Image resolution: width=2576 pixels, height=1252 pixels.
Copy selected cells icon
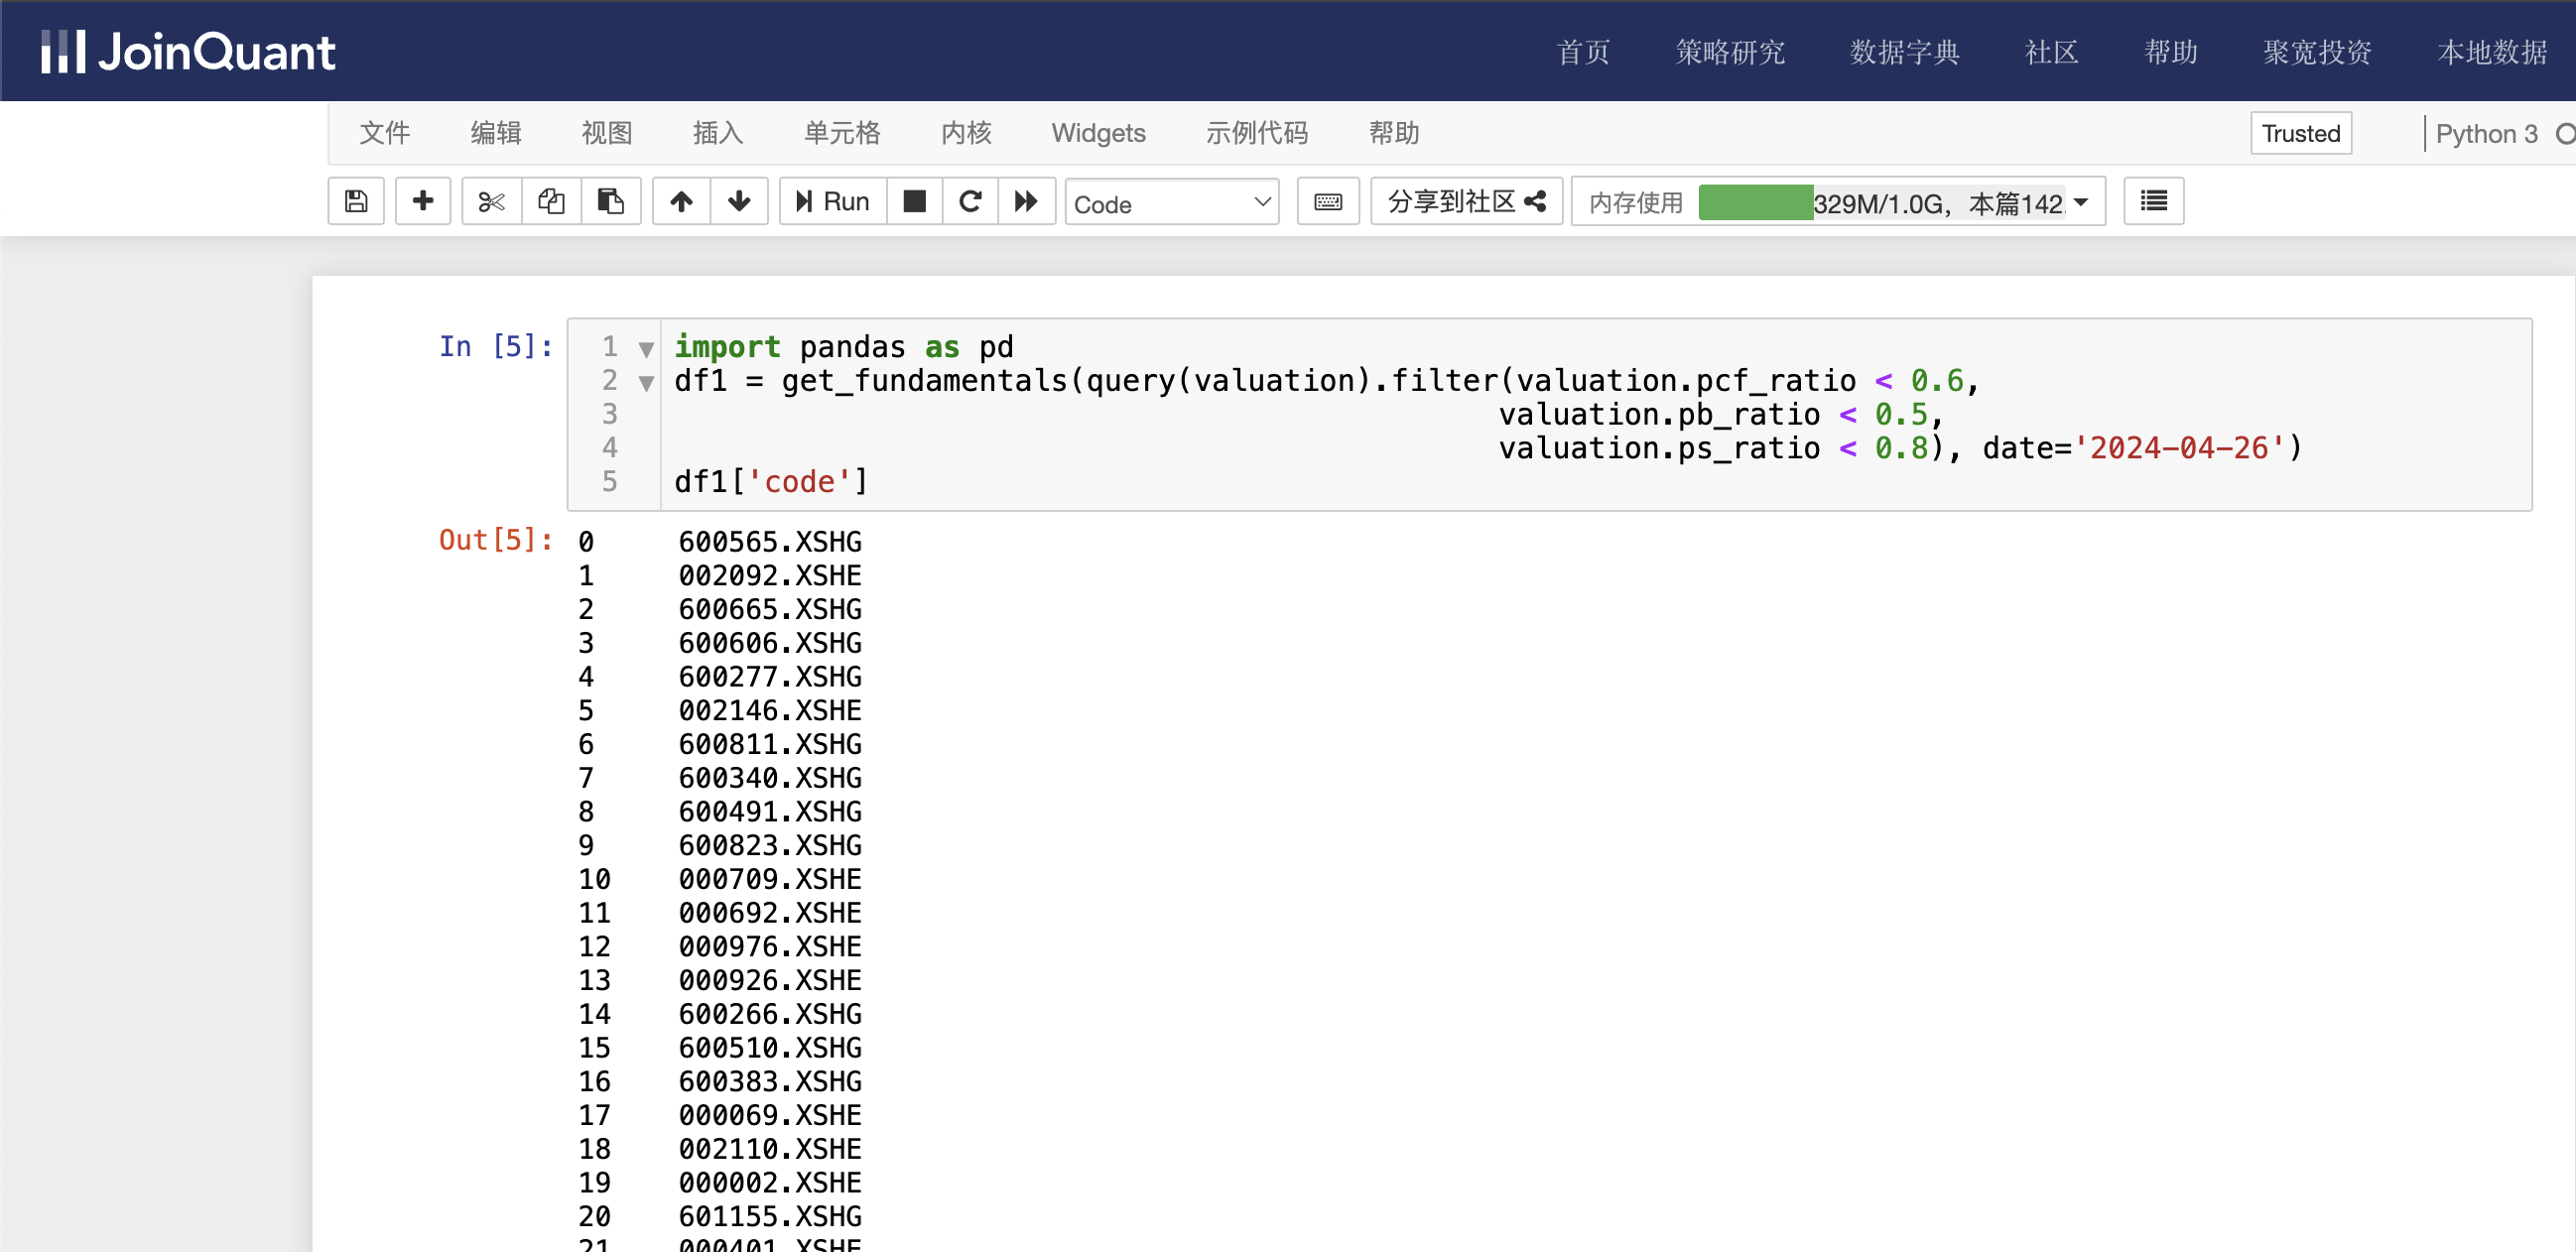551,202
